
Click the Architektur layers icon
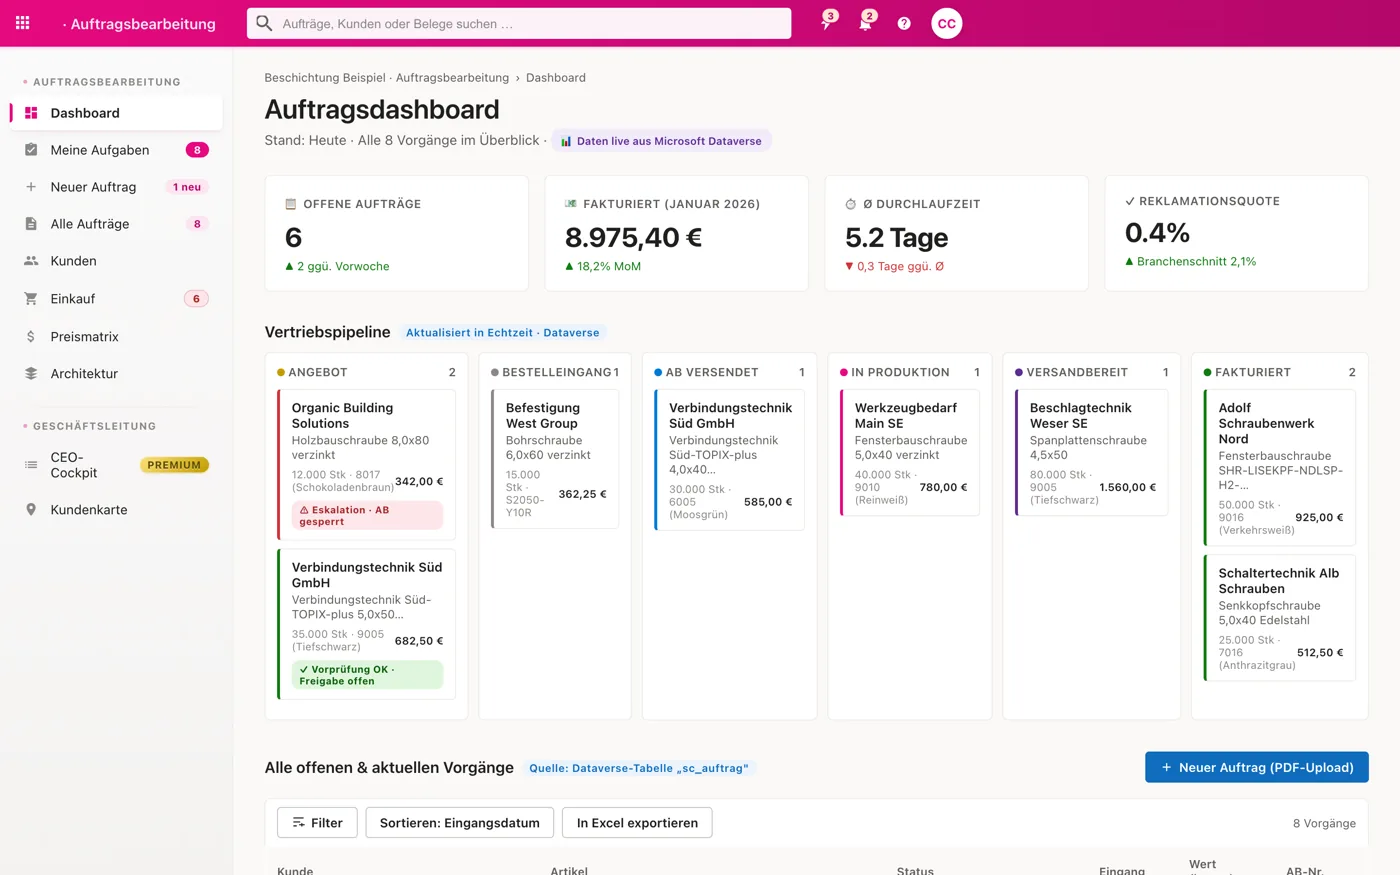click(x=31, y=374)
